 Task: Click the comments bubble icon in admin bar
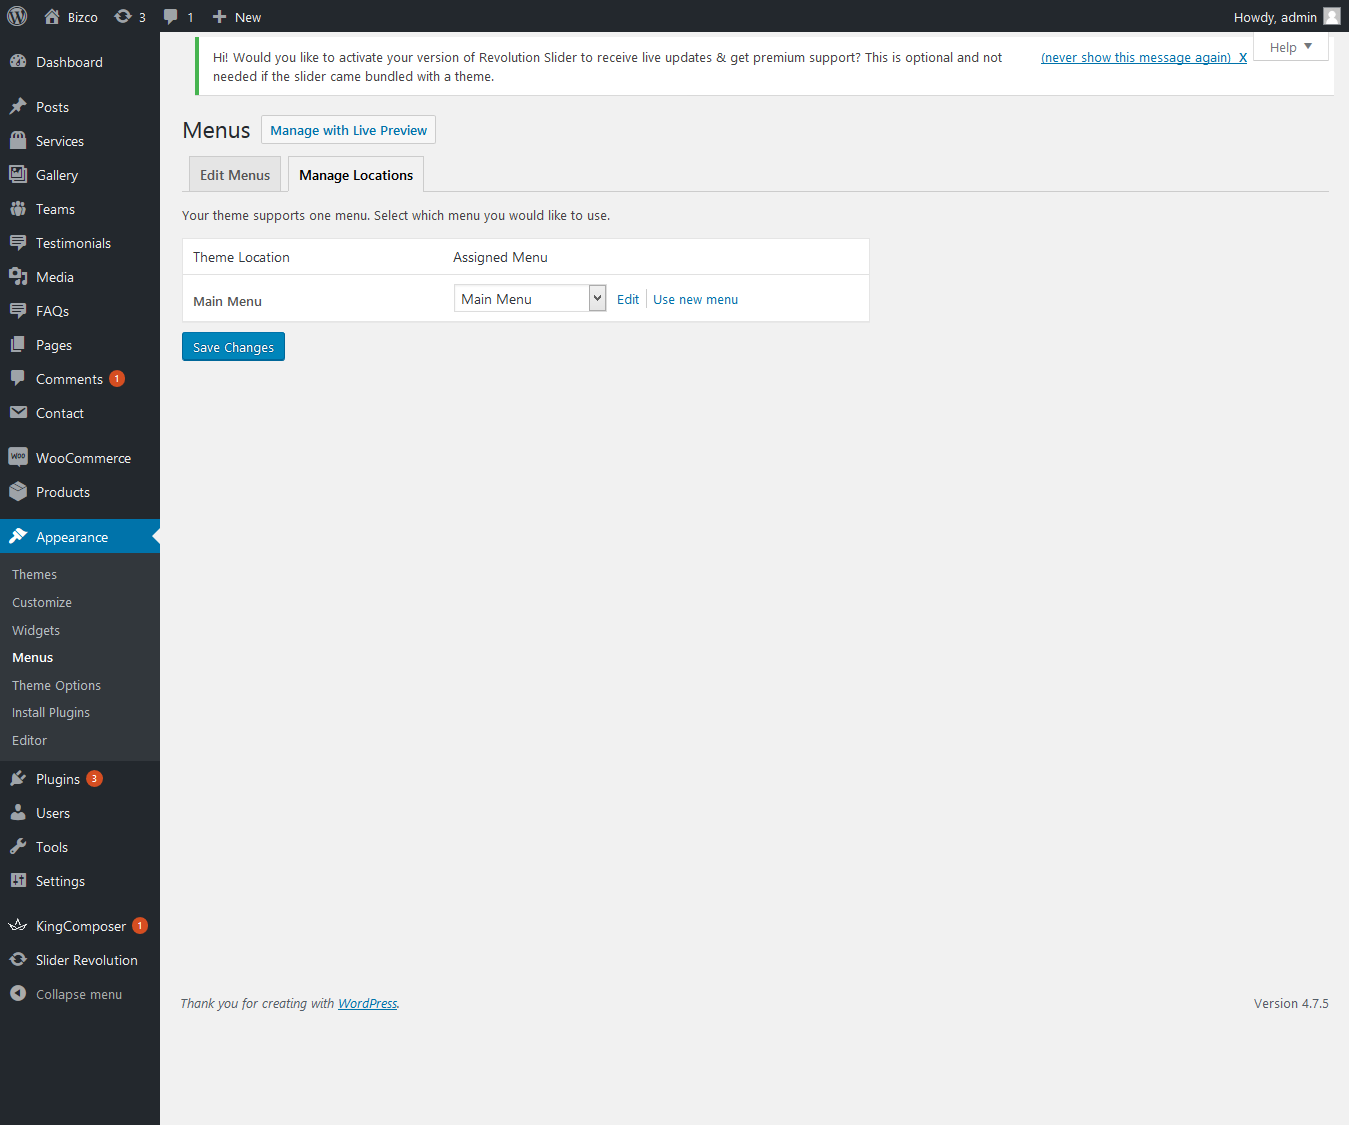pos(171,17)
